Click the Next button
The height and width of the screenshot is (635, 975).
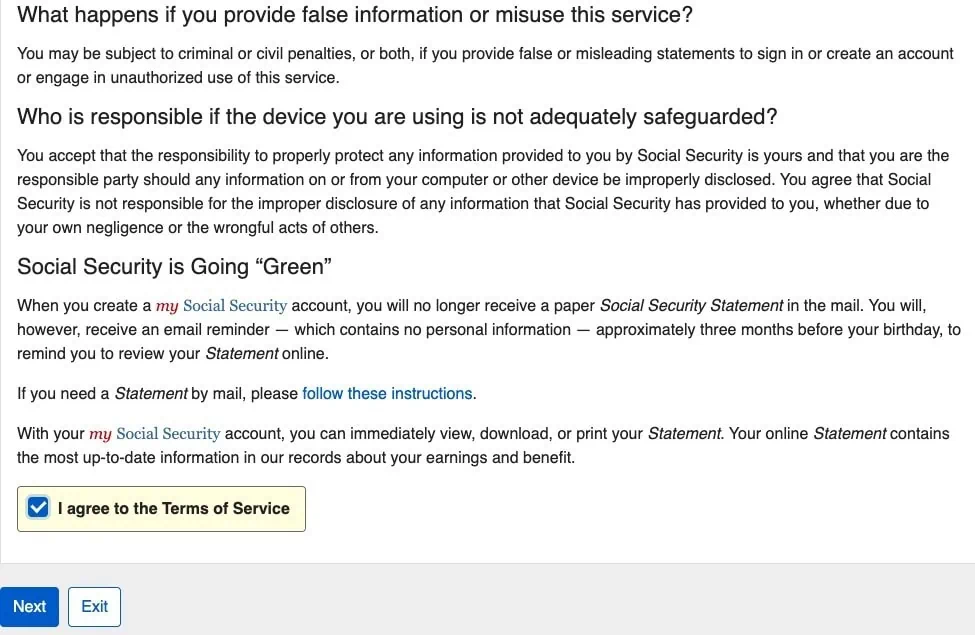coord(29,606)
